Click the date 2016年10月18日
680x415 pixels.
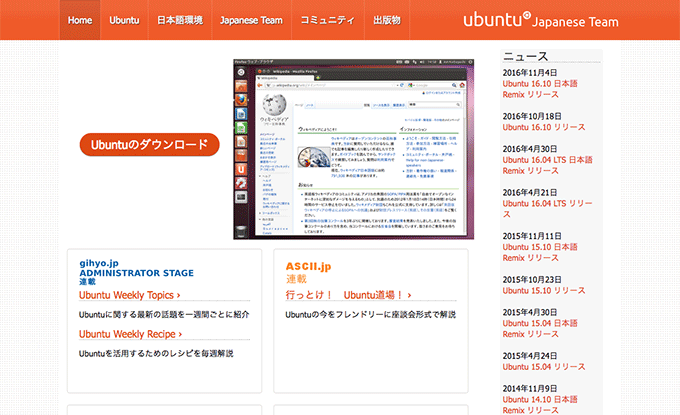pyautogui.click(x=532, y=116)
